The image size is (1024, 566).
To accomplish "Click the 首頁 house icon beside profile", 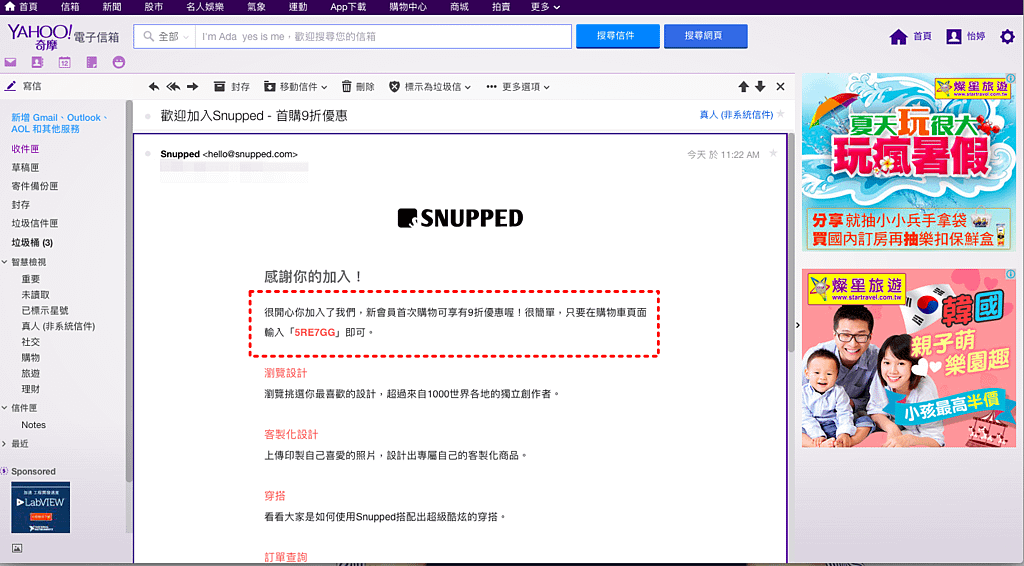I will (x=899, y=37).
